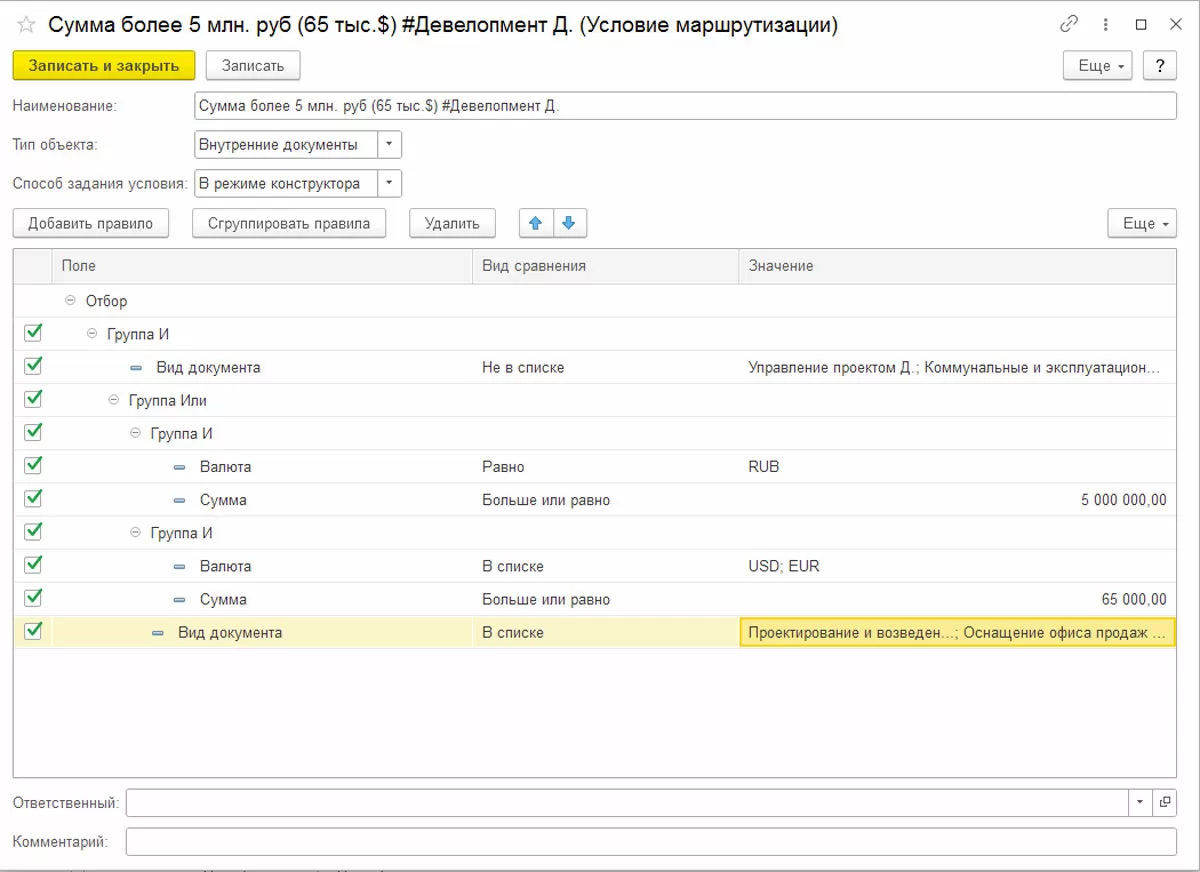Open the top Еще menu
This screenshot has width=1200, height=872.
coord(1097,66)
